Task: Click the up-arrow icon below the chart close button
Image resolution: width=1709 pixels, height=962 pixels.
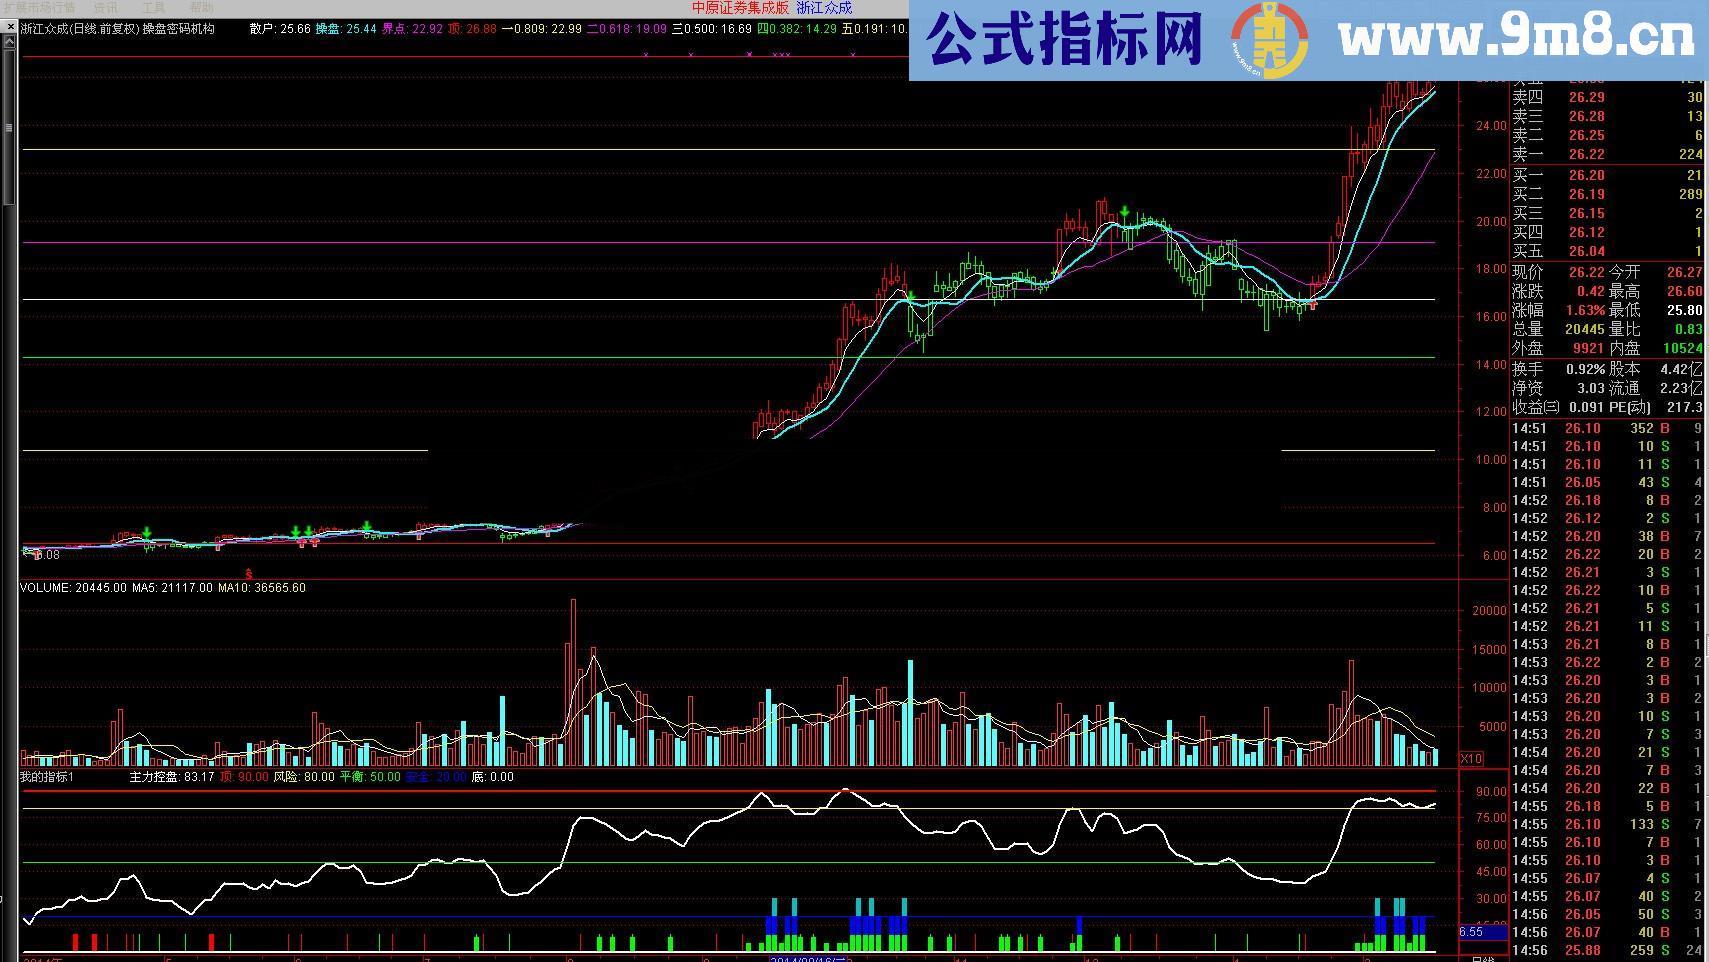Action: pos(8,41)
